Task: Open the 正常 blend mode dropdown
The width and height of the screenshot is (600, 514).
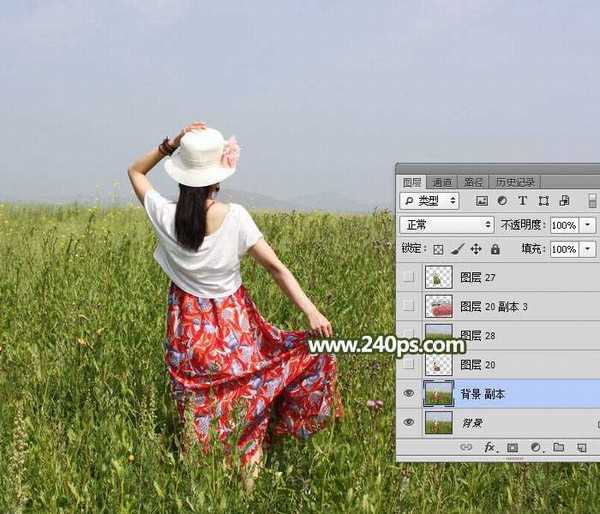Action: point(446,225)
